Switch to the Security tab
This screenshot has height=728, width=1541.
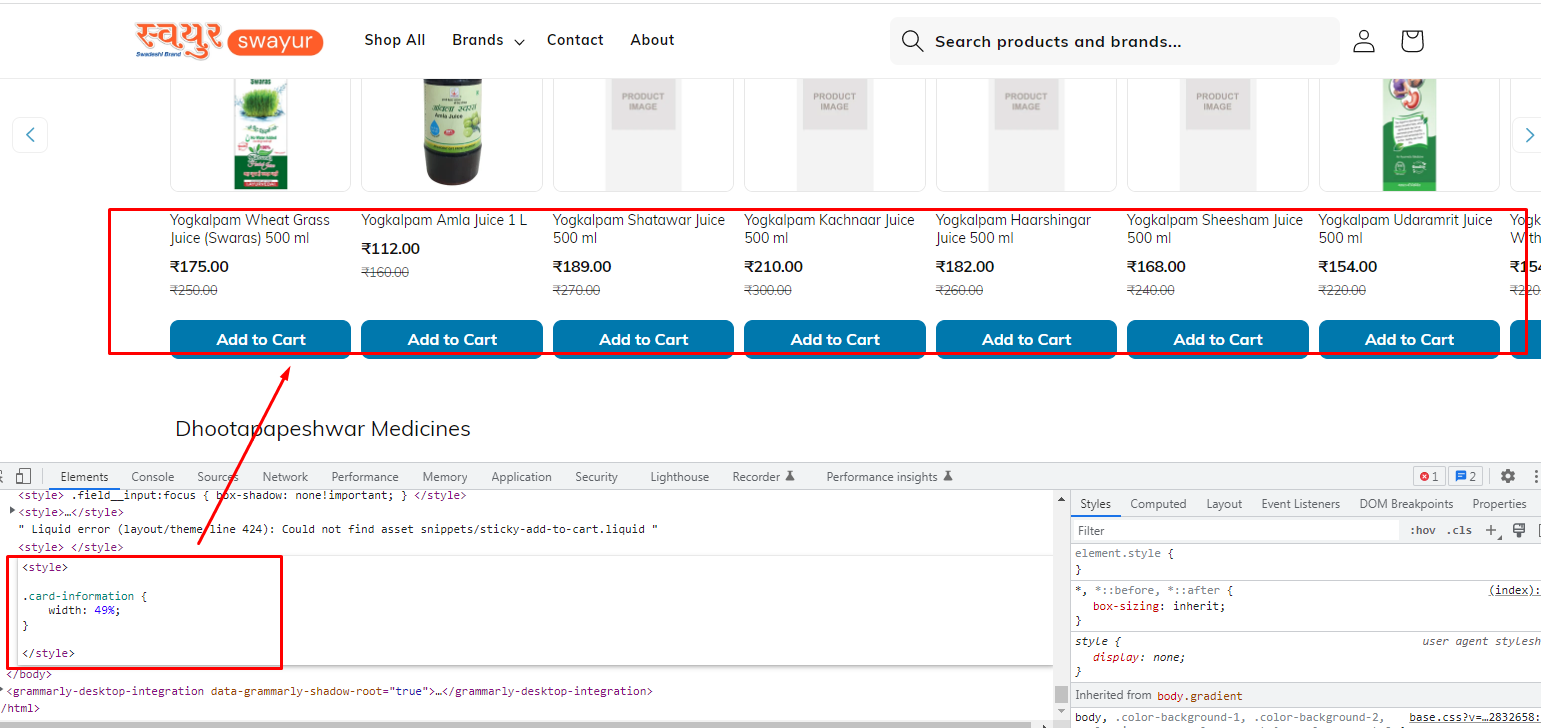pos(597,477)
